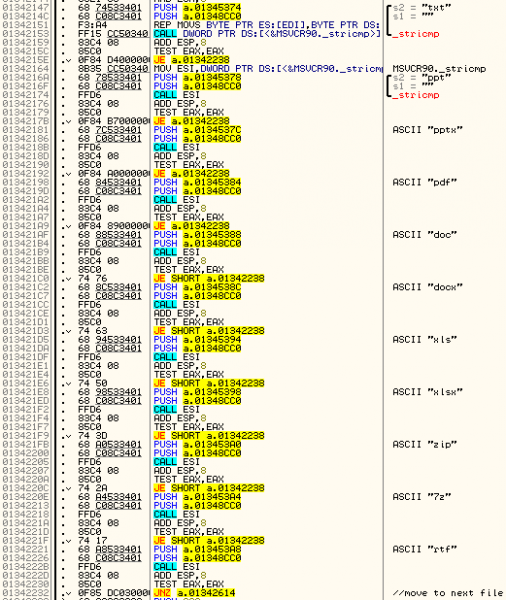The height and width of the screenshot is (600, 506).
Task: Select the MOV ESI,DWORD PTR instruction line
Action: [268, 68]
